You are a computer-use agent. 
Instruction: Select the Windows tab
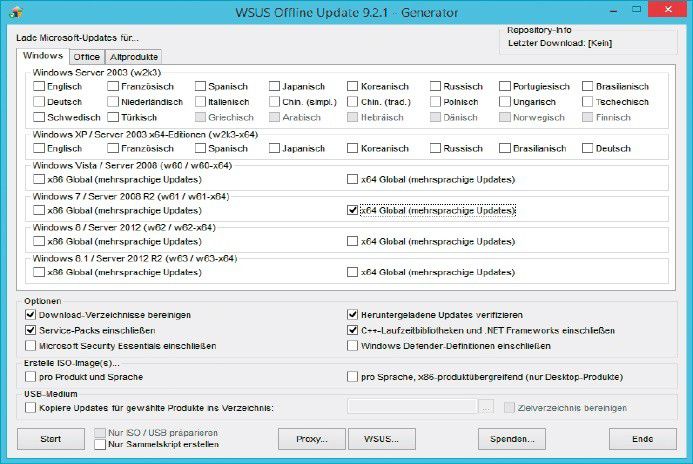43,56
